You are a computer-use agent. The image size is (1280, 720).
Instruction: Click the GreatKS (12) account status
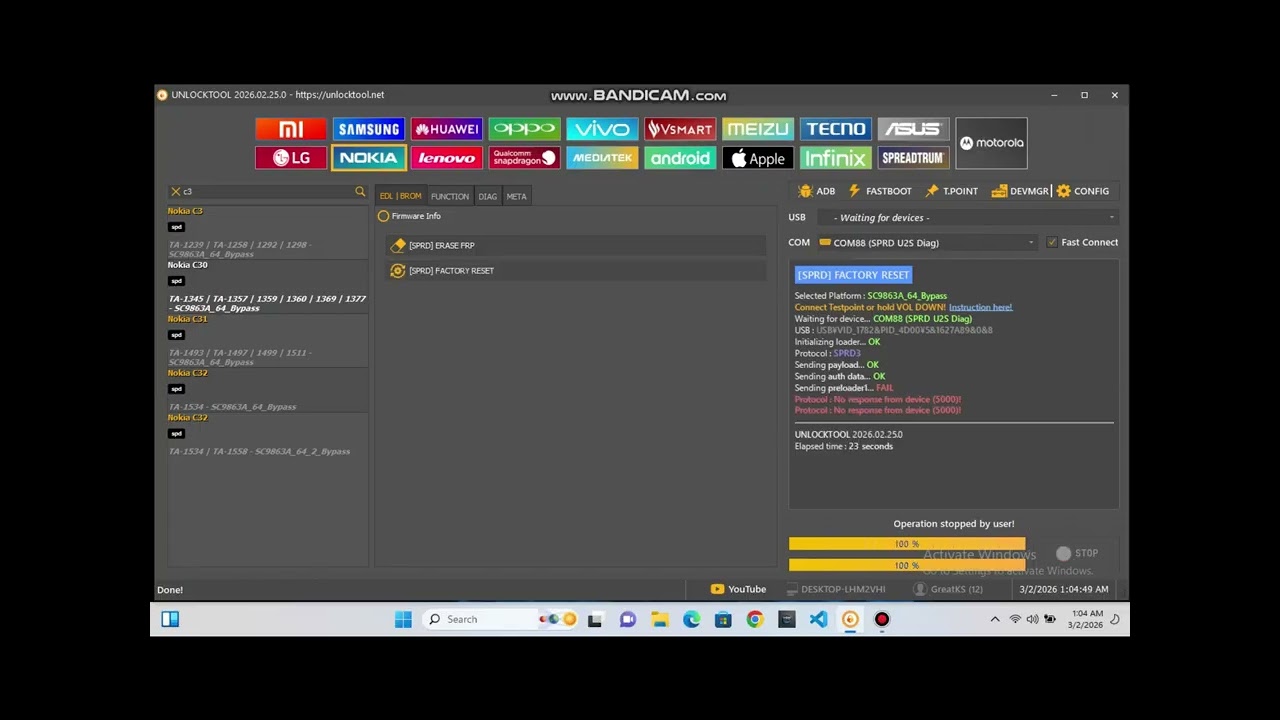pyautogui.click(x=949, y=589)
